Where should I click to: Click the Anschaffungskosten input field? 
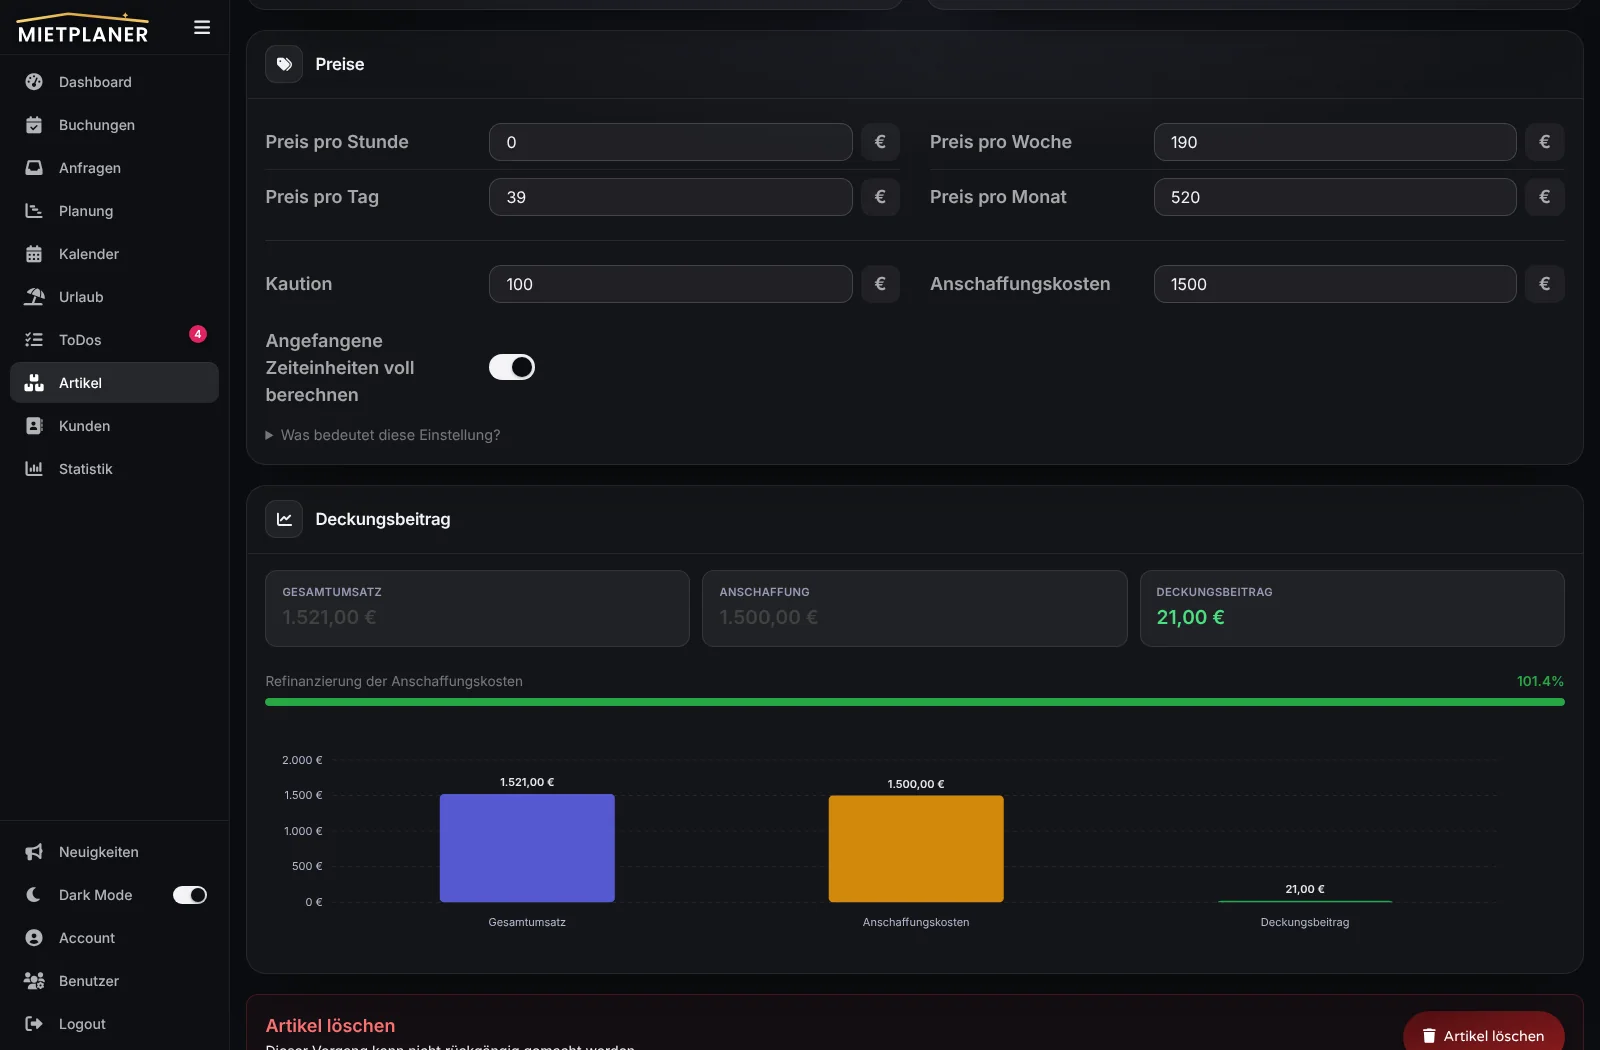(1335, 284)
